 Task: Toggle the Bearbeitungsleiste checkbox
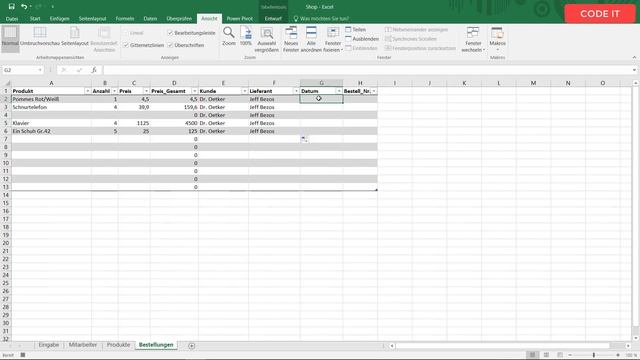point(171,33)
